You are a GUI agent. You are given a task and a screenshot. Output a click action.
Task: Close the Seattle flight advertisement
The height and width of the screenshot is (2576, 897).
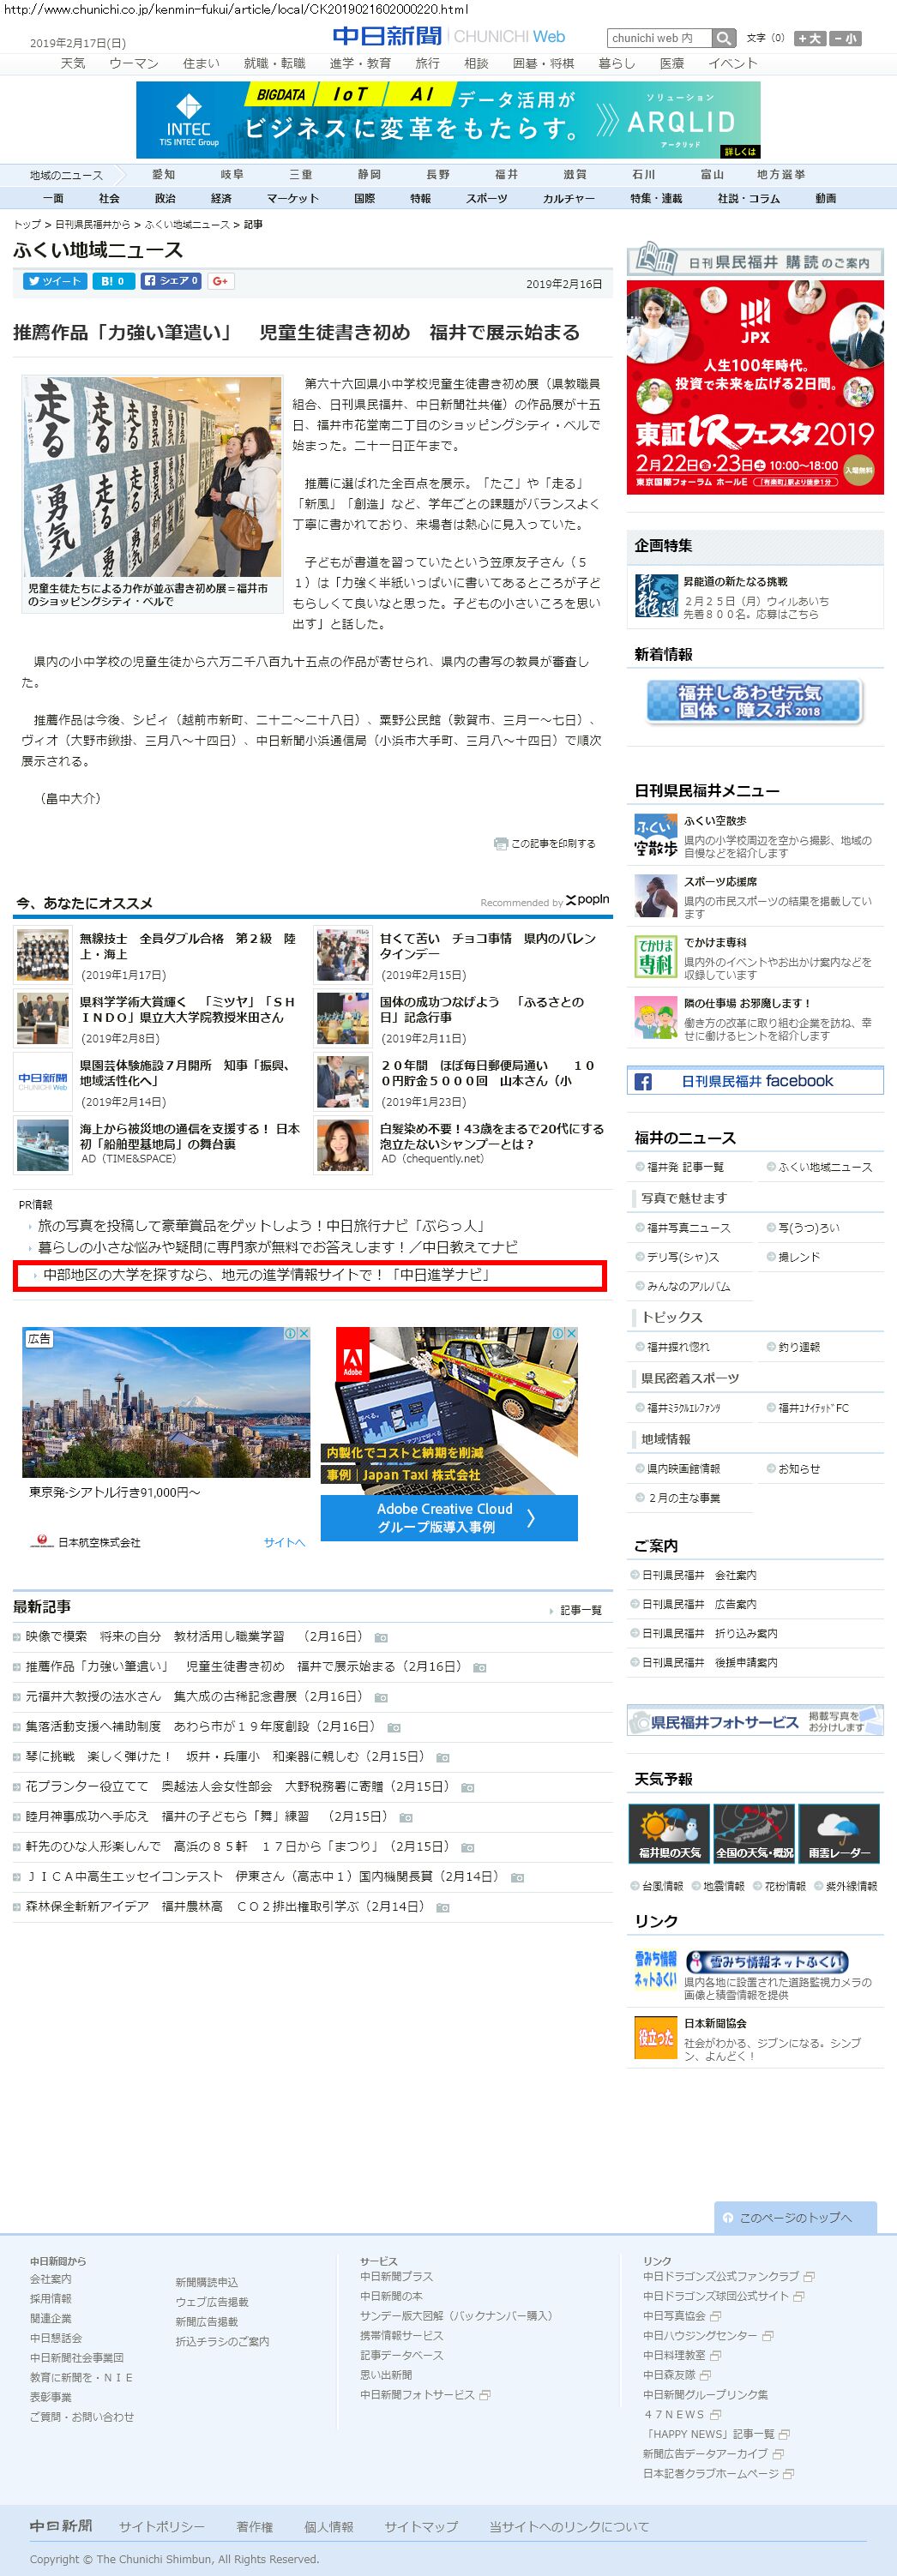click(304, 1333)
